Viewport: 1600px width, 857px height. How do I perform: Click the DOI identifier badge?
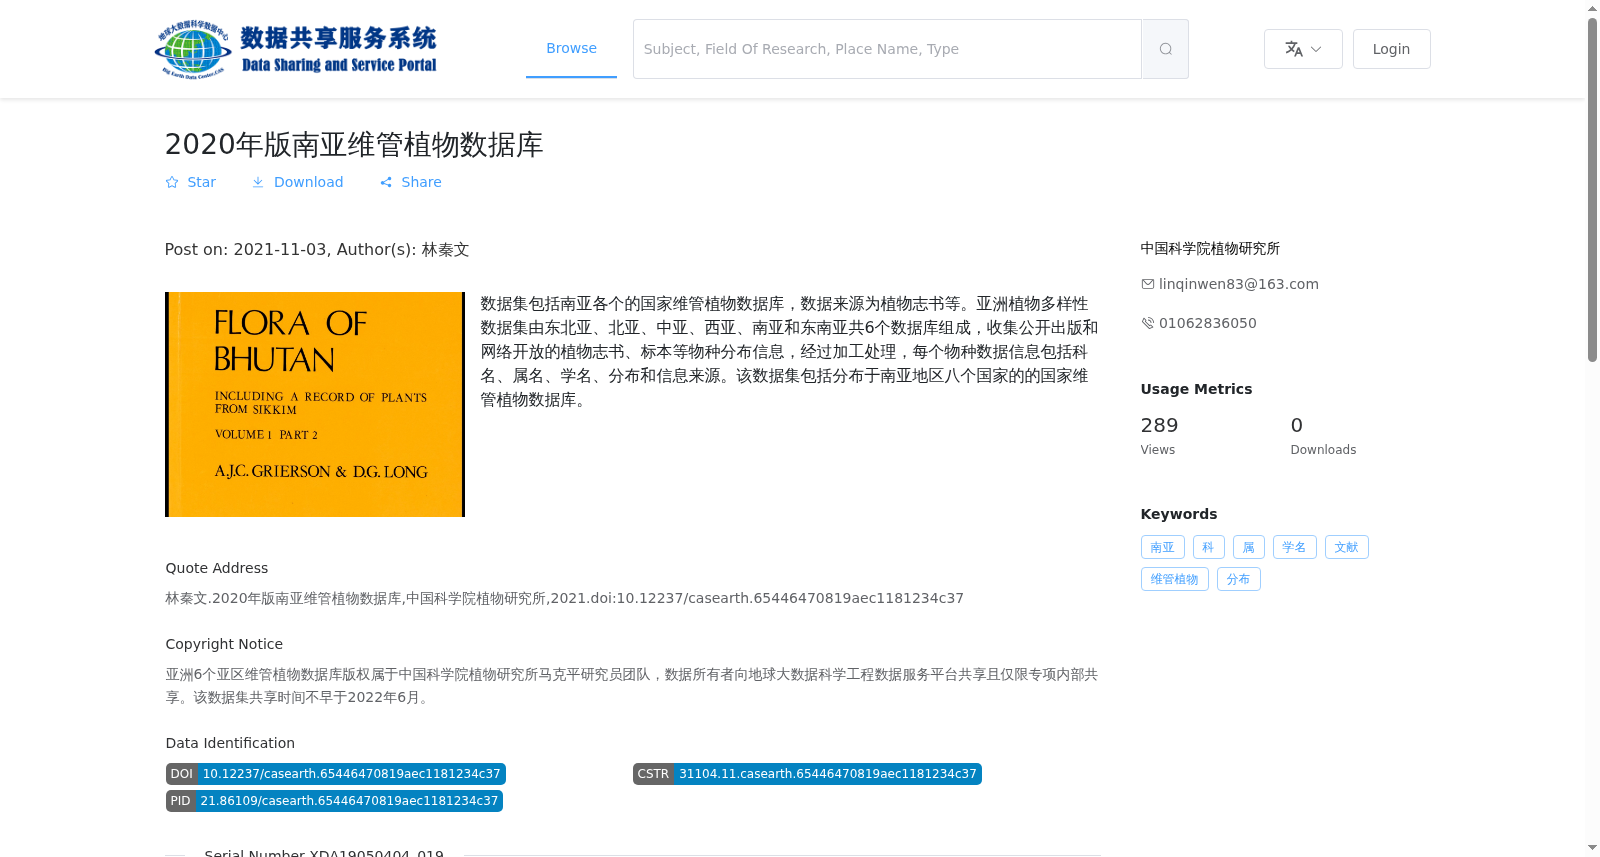pos(335,774)
